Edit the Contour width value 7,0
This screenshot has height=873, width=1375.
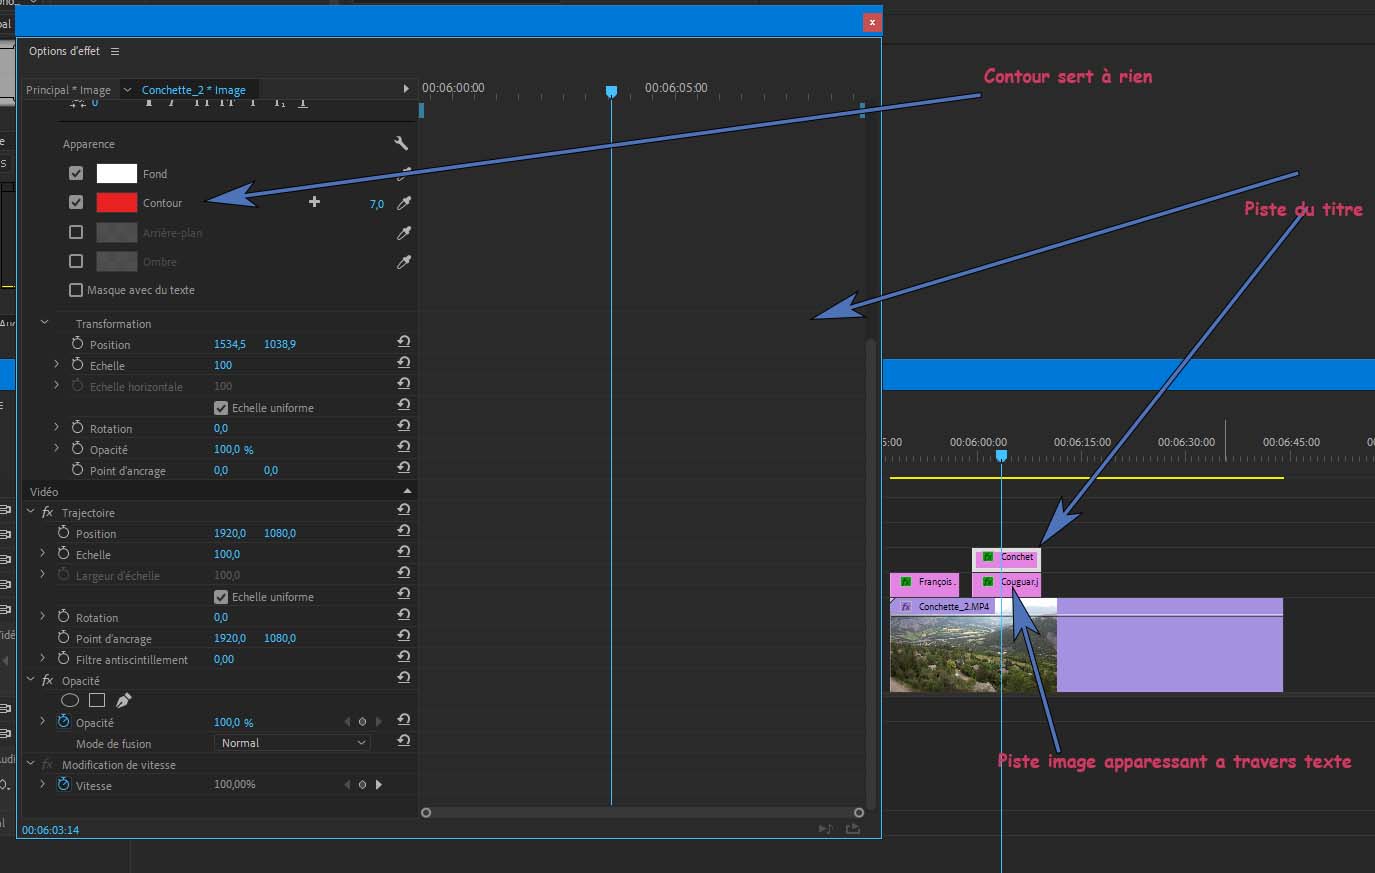377,204
